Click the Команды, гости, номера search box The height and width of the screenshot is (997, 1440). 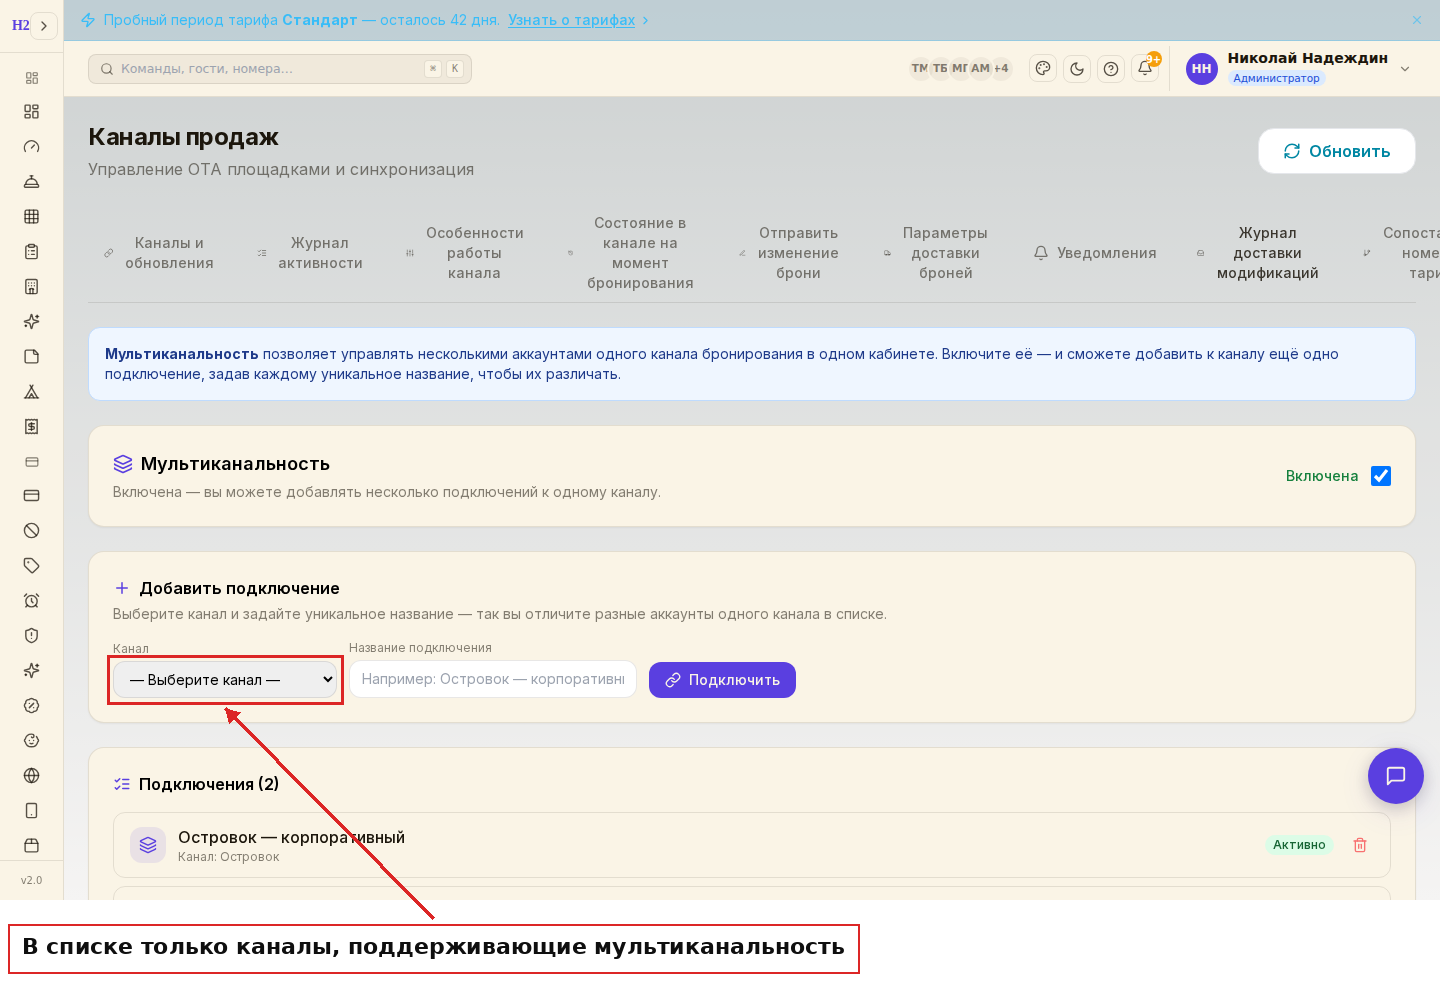[x=280, y=69]
